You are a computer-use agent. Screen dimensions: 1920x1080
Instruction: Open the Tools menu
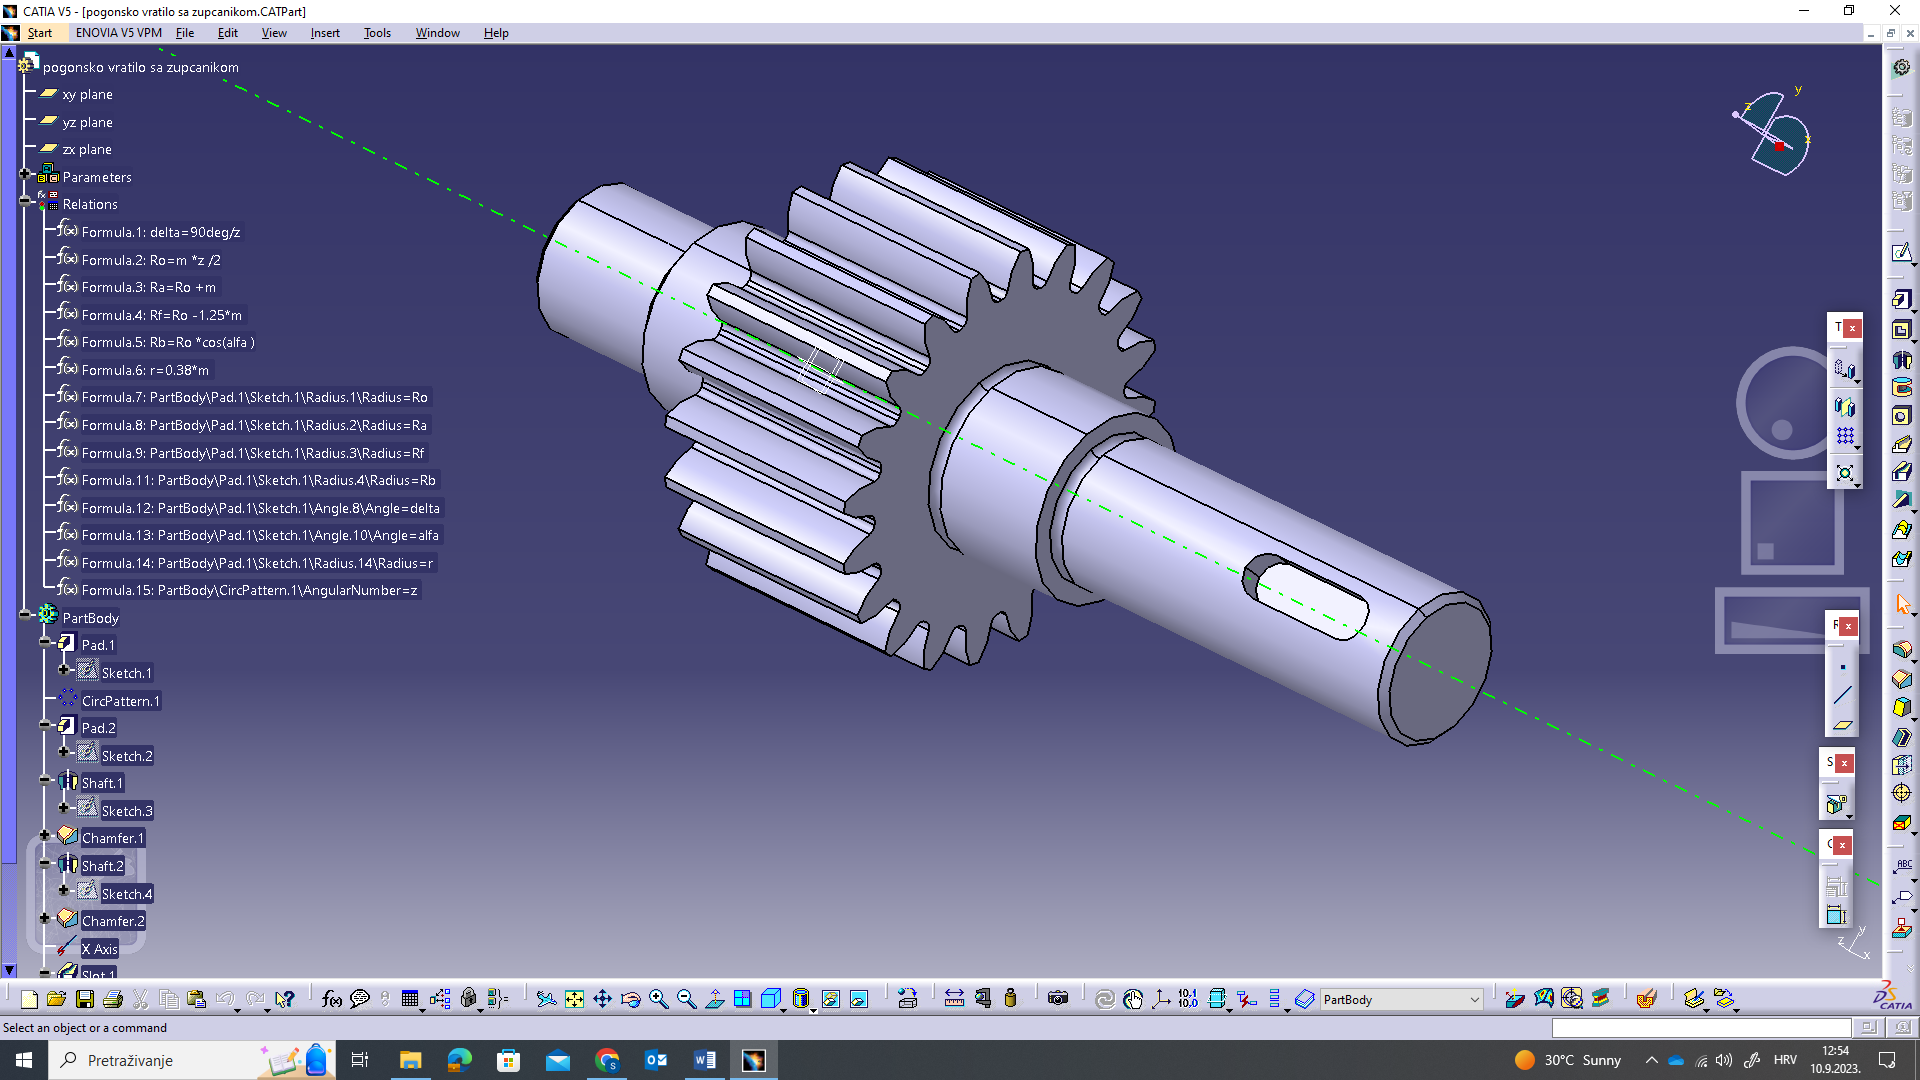pos(377,33)
